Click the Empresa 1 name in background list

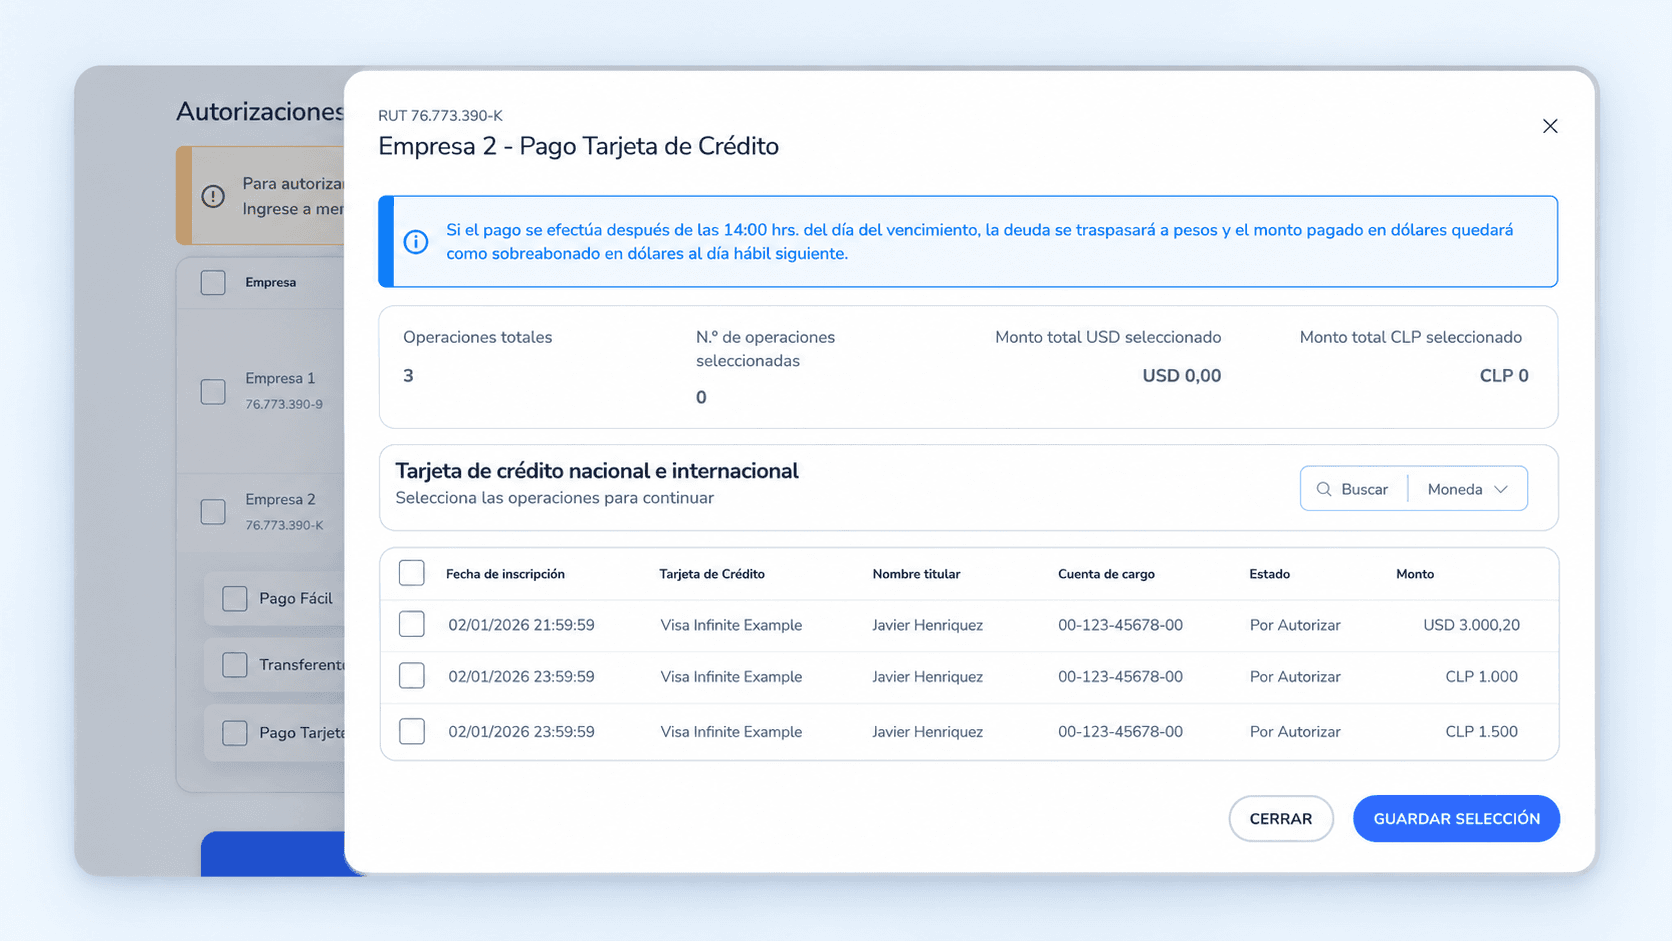(280, 378)
